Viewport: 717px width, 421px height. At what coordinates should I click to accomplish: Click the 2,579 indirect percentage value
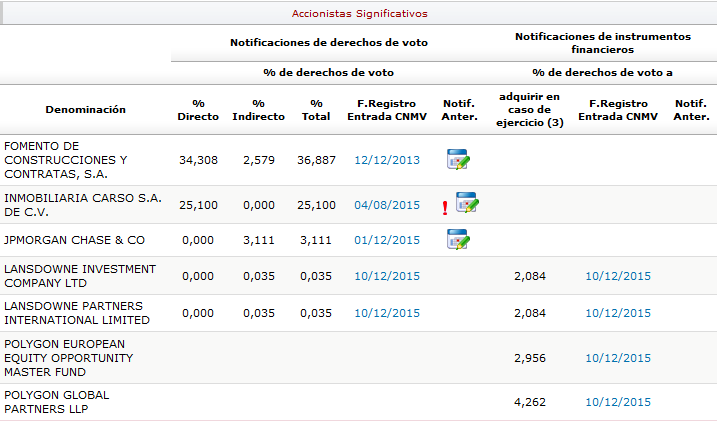point(259,160)
